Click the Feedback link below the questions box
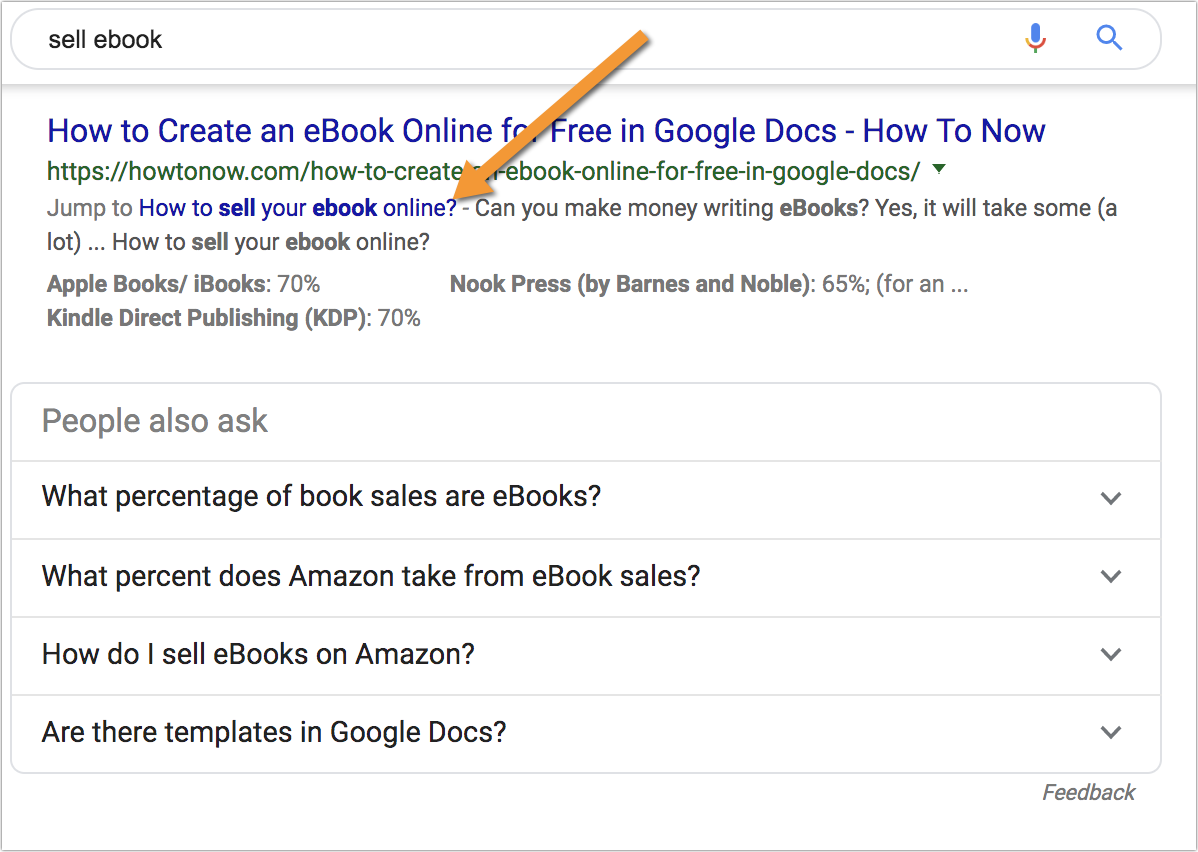Image resolution: width=1198 pixels, height=852 pixels. pos(1088,793)
